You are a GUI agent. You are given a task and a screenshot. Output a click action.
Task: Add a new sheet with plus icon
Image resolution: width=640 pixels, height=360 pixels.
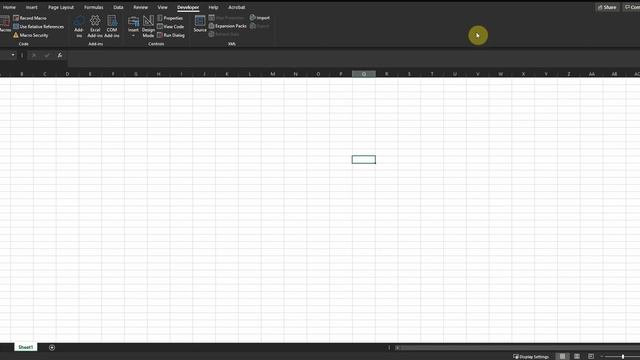tap(52, 347)
